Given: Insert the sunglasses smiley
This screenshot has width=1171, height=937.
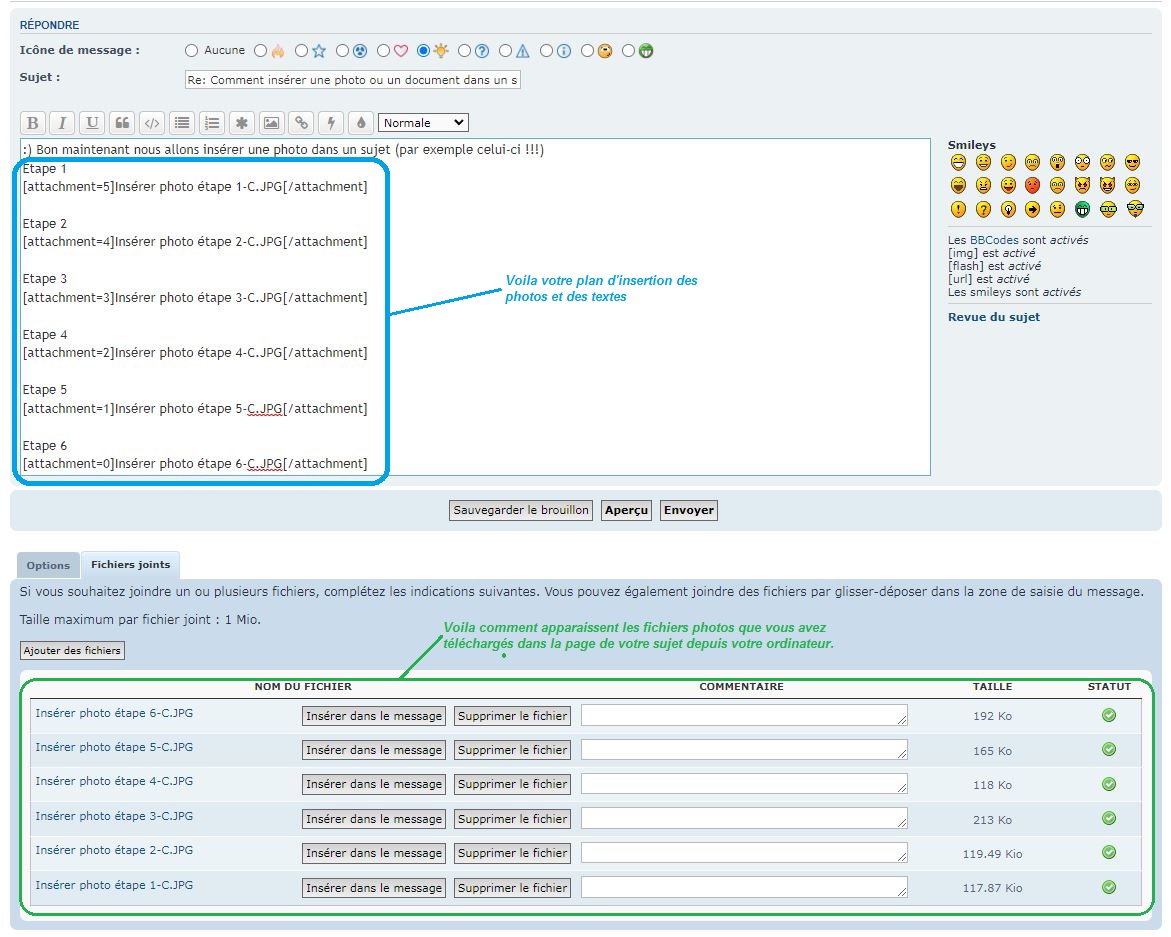Looking at the screenshot, I should (1132, 162).
